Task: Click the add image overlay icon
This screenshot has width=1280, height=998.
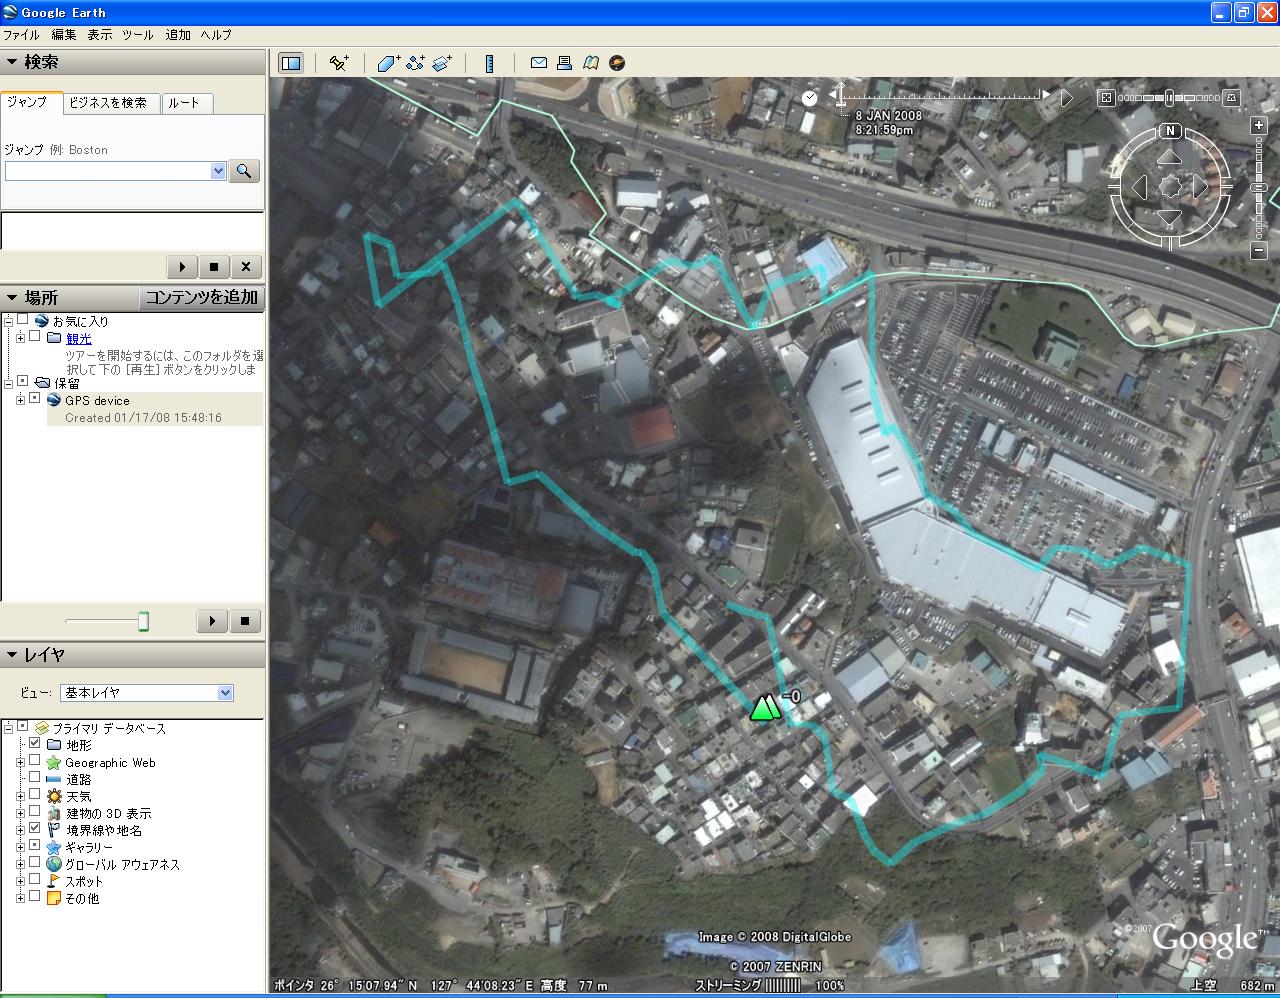Action: [x=442, y=63]
